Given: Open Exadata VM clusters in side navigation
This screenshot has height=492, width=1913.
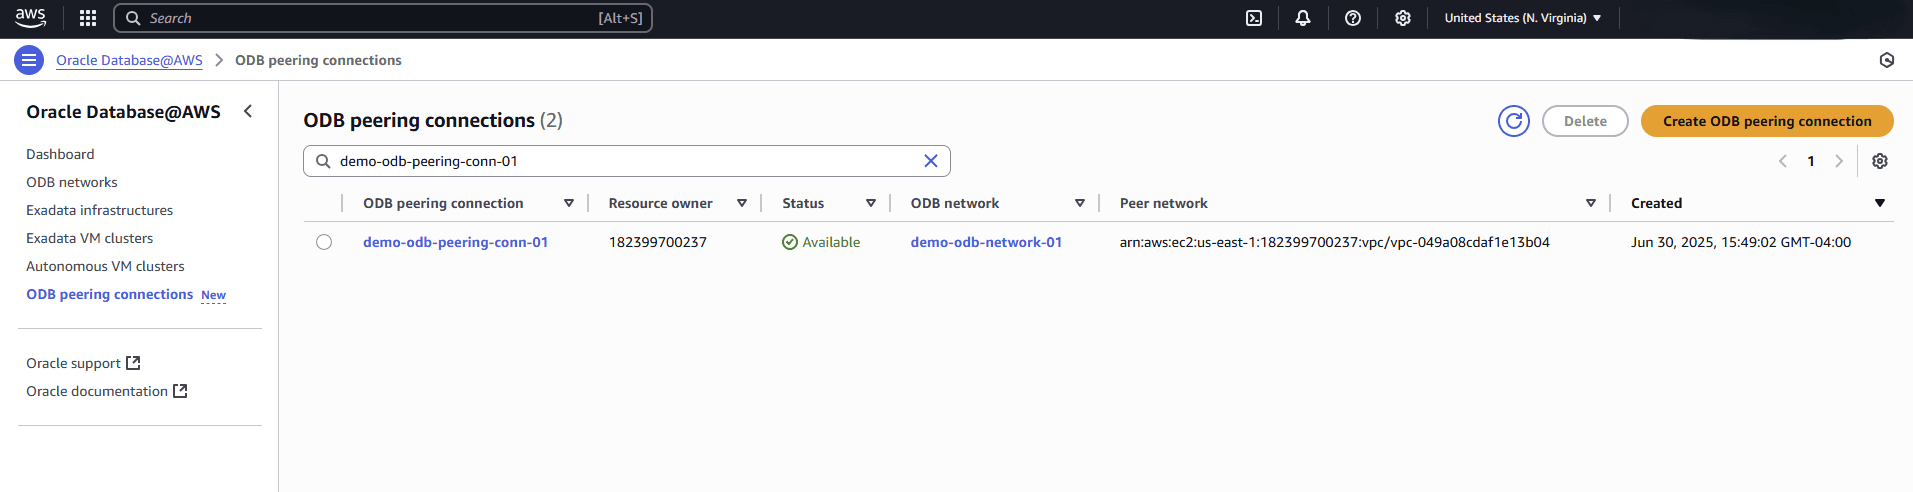Looking at the screenshot, I should pyautogui.click(x=90, y=238).
